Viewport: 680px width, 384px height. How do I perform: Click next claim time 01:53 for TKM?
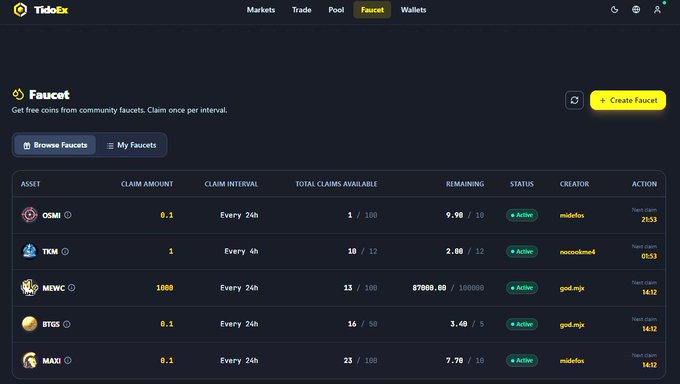[x=649, y=256]
